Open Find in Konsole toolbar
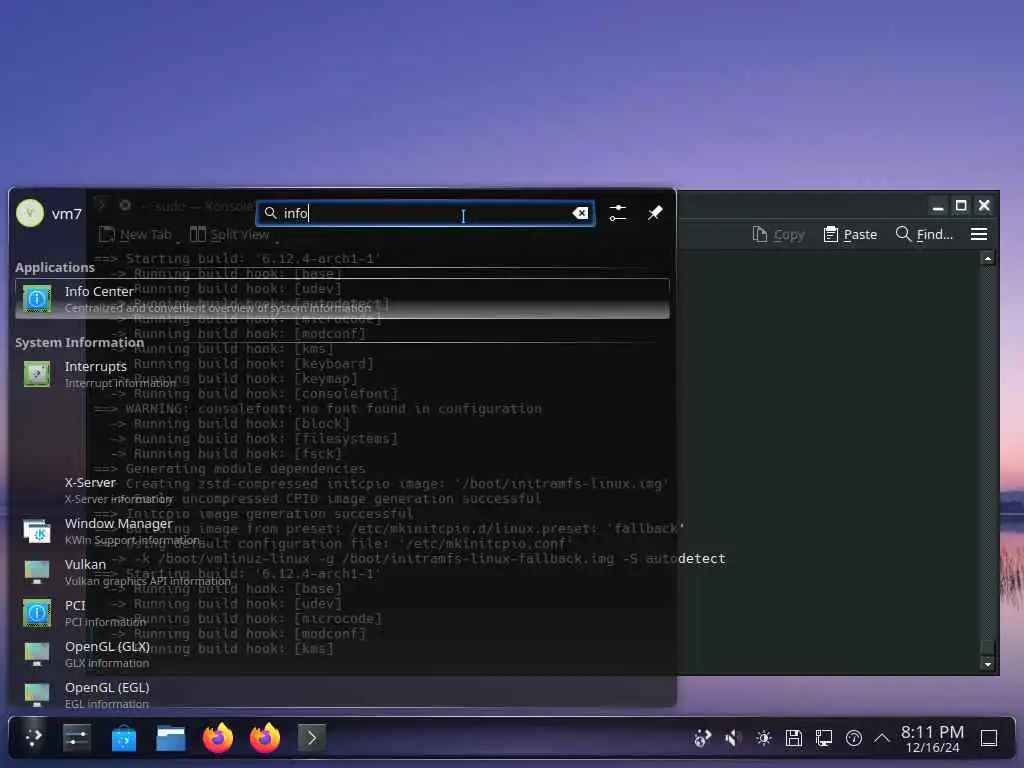This screenshot has height=768, width=1024. pos(924,234)
